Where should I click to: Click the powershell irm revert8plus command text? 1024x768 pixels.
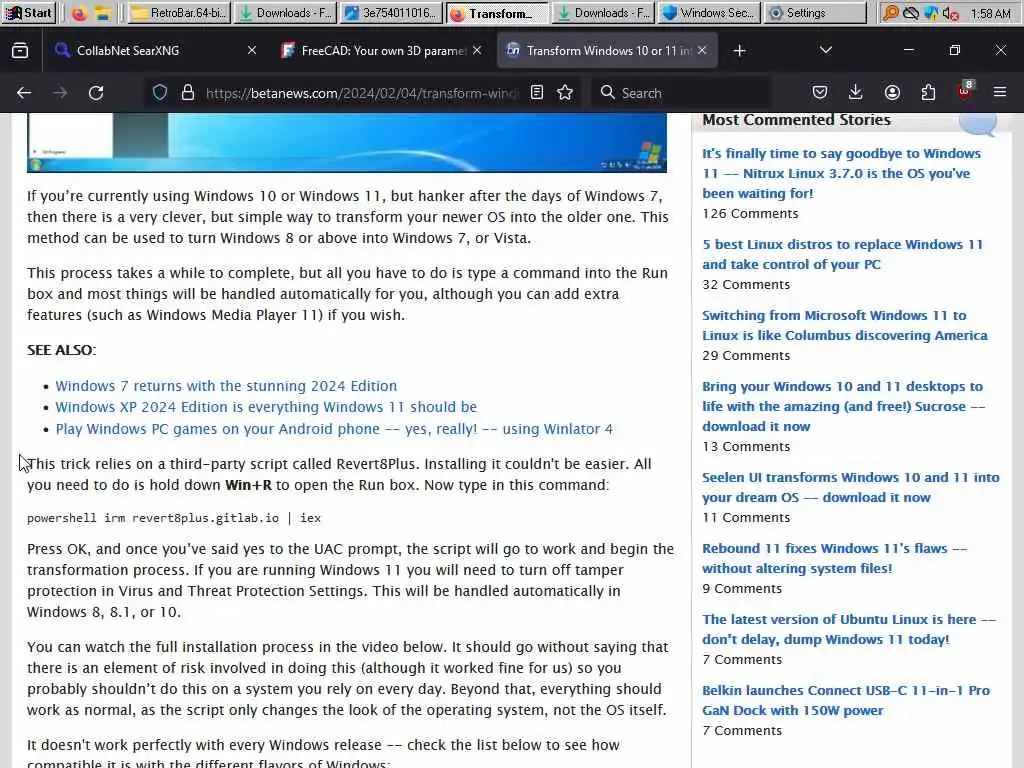[x=174, y=518]
